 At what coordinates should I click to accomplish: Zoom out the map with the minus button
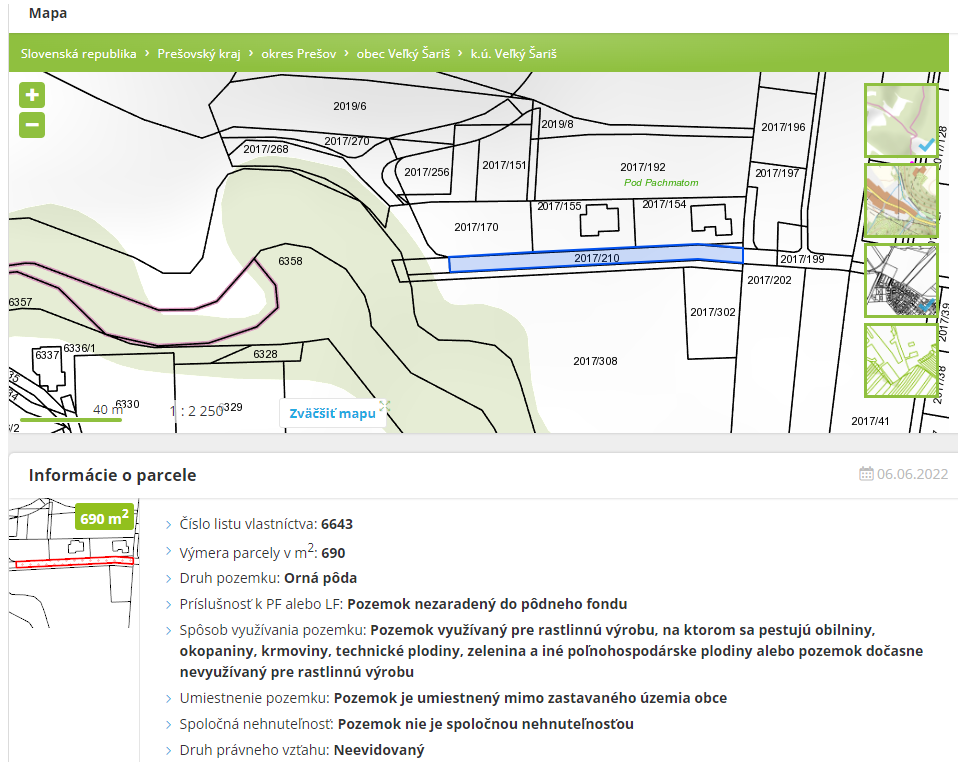coord(32,125)
